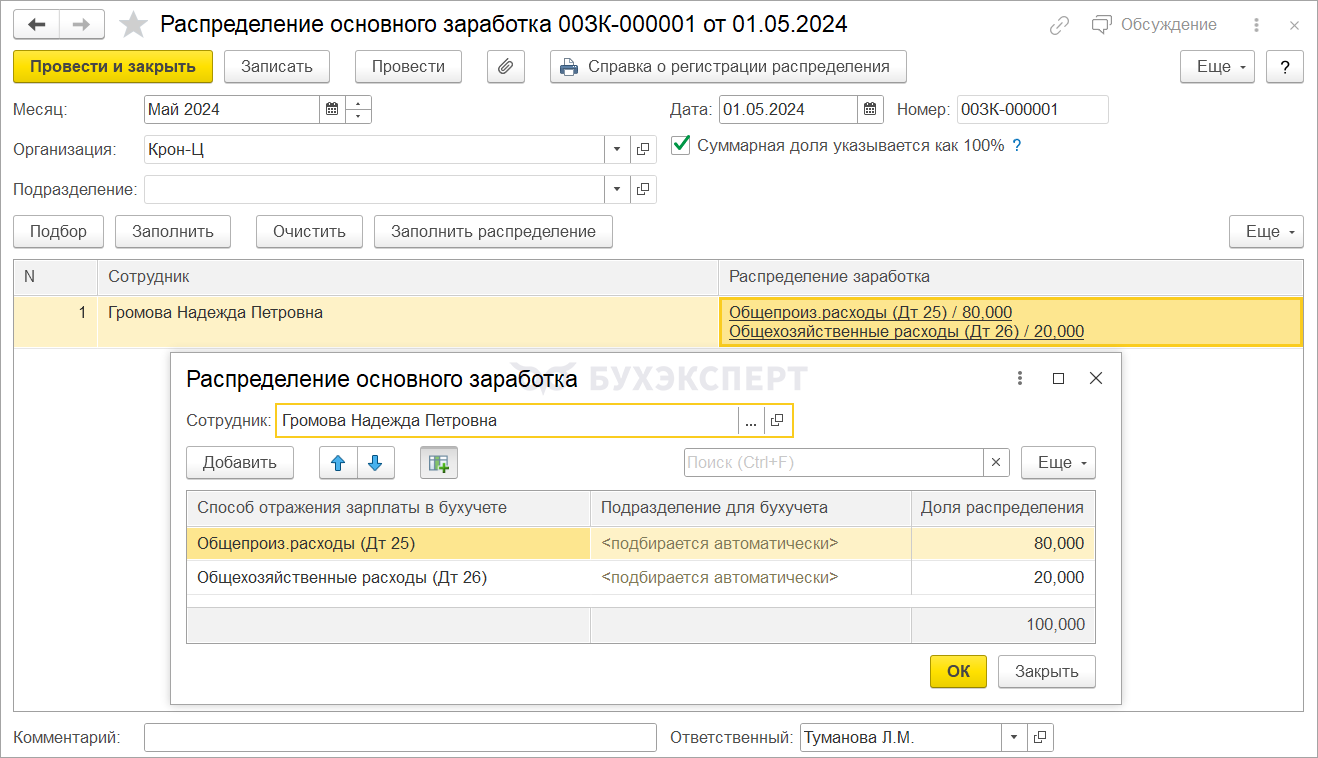Click the favorites star icon

[x=133, y=25]
